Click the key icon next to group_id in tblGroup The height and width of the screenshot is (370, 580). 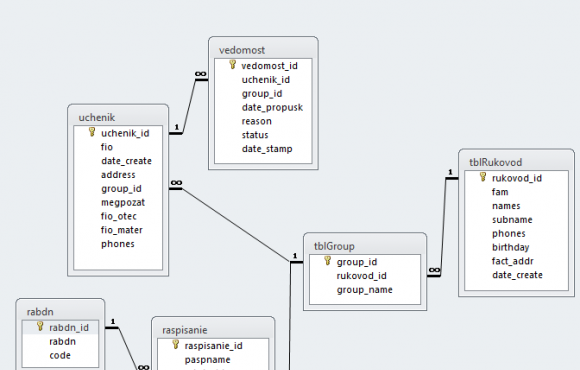327,261
